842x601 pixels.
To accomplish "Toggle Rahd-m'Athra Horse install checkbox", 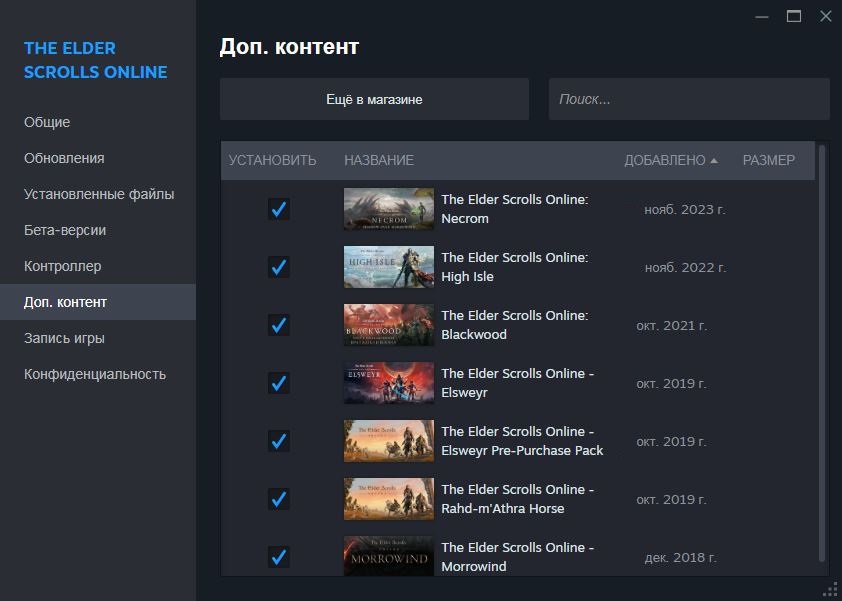I will [x=279, y=499].
